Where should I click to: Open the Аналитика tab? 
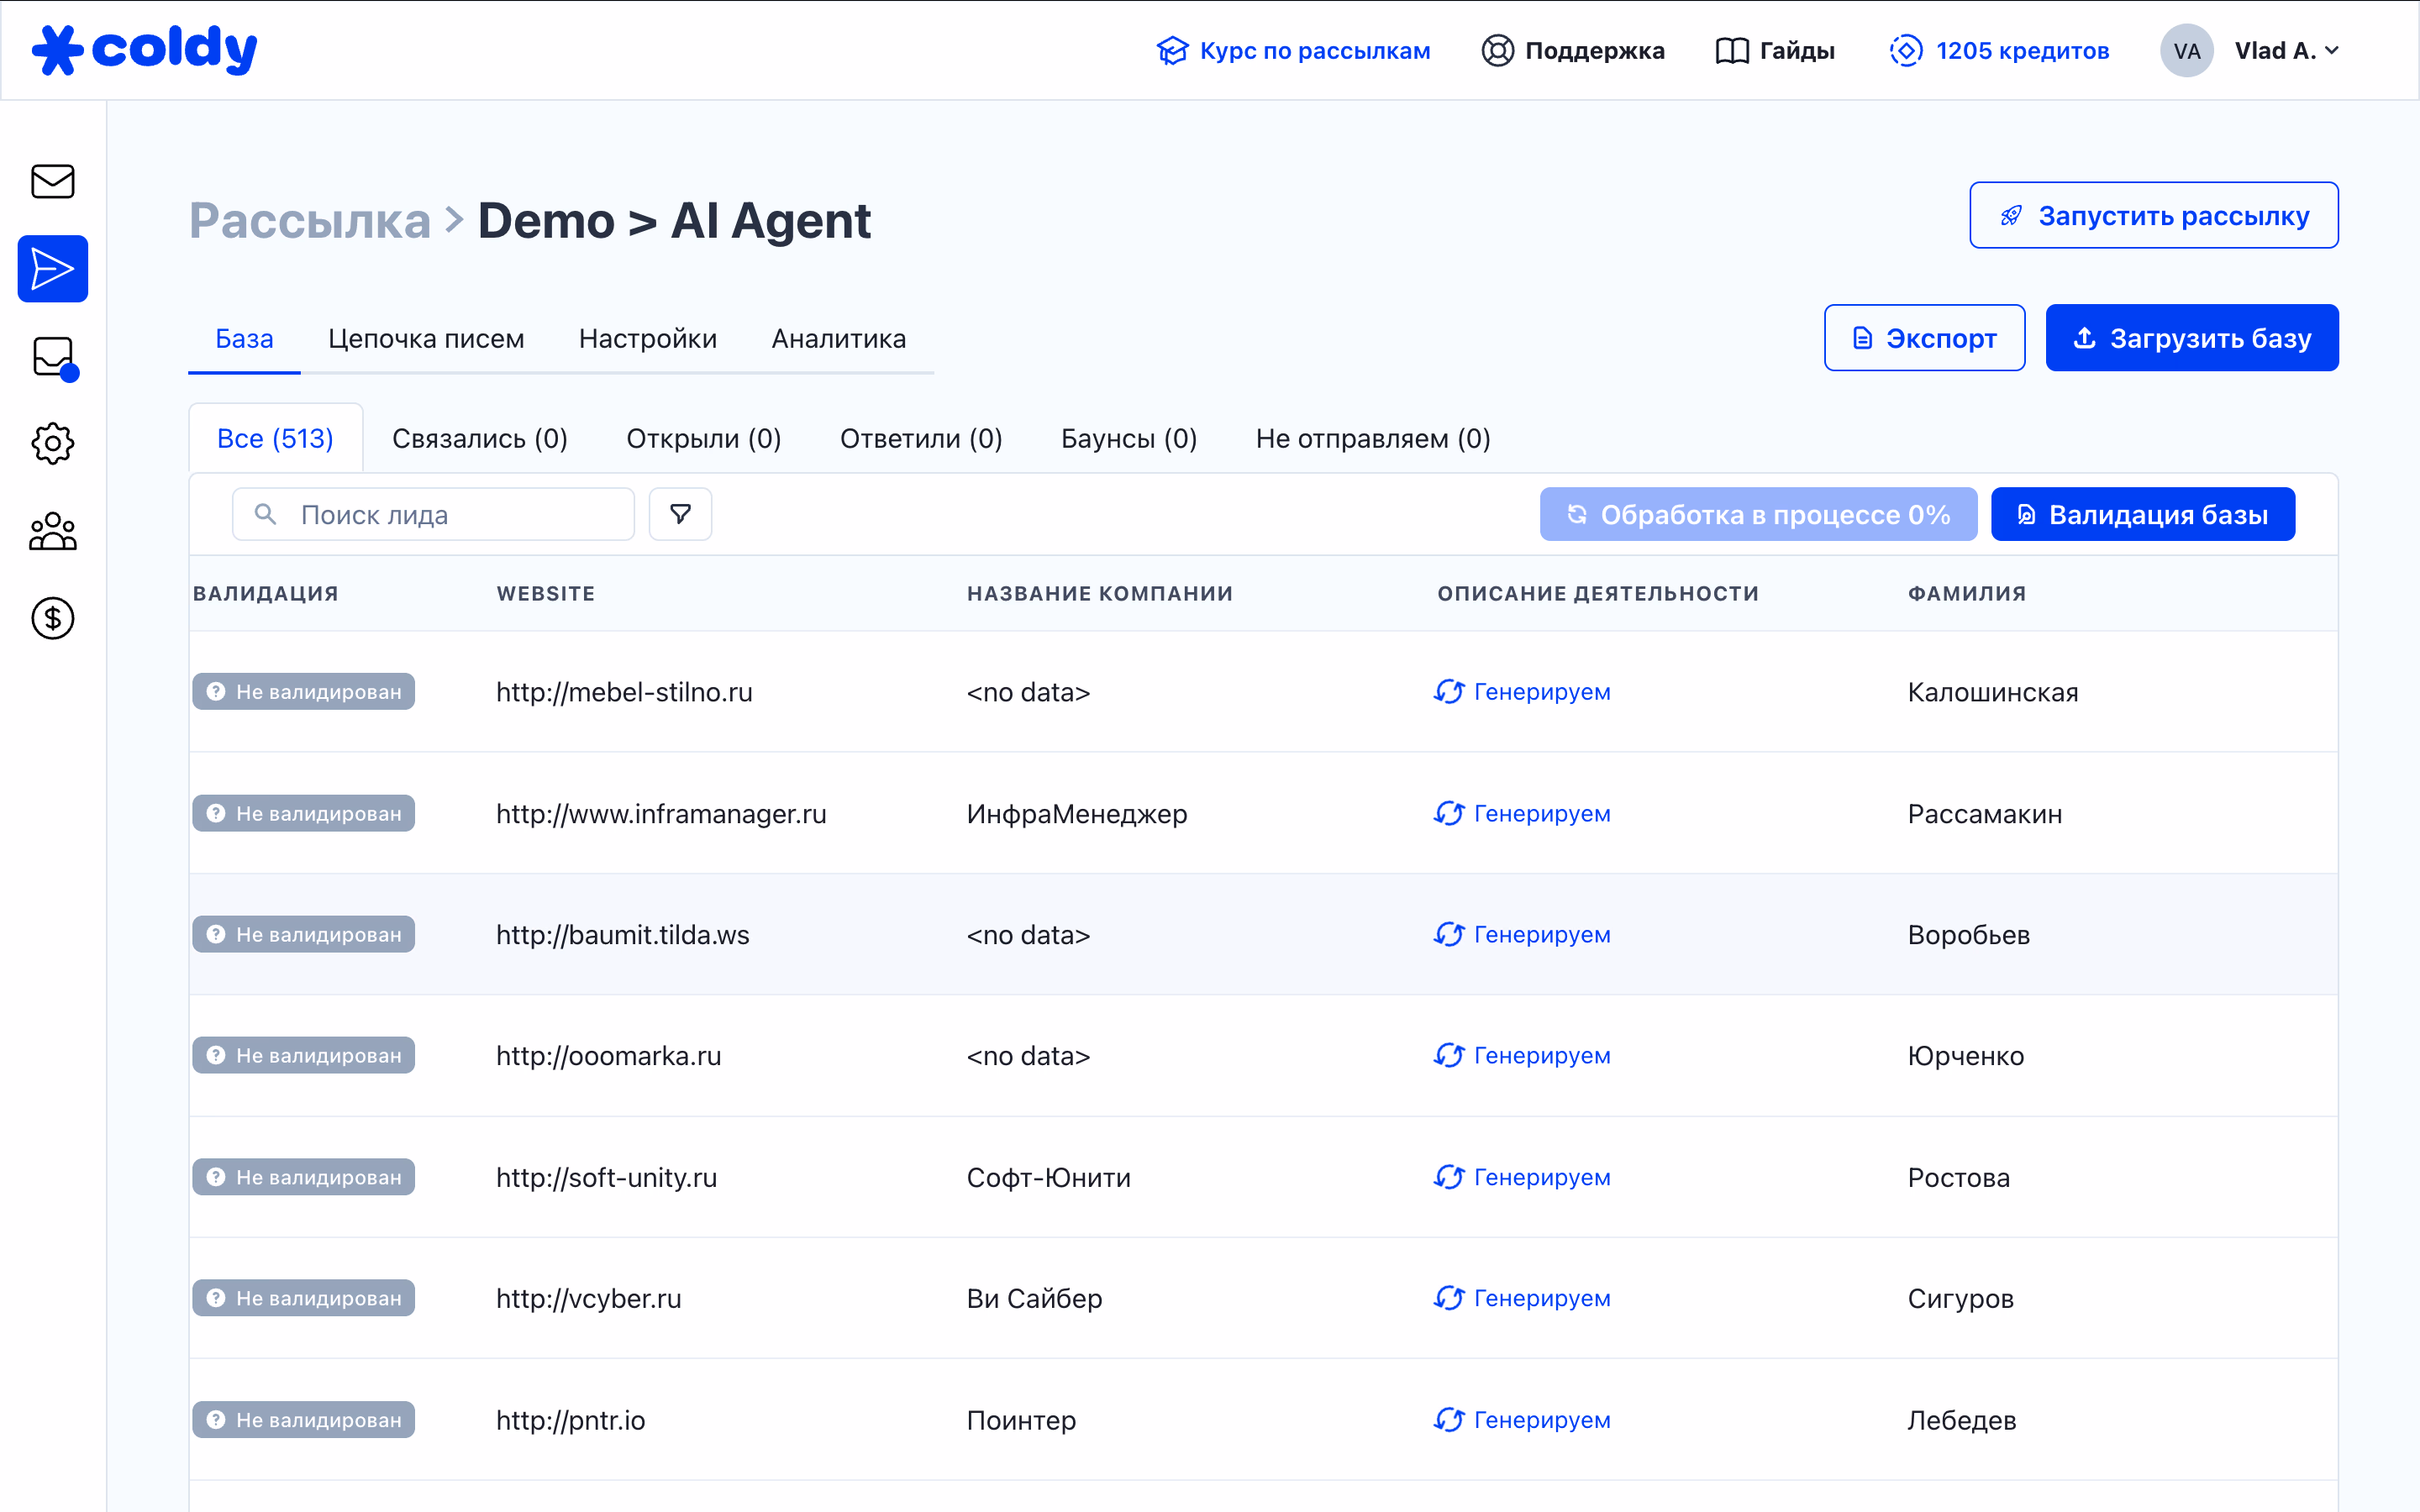tap(838, 339)
